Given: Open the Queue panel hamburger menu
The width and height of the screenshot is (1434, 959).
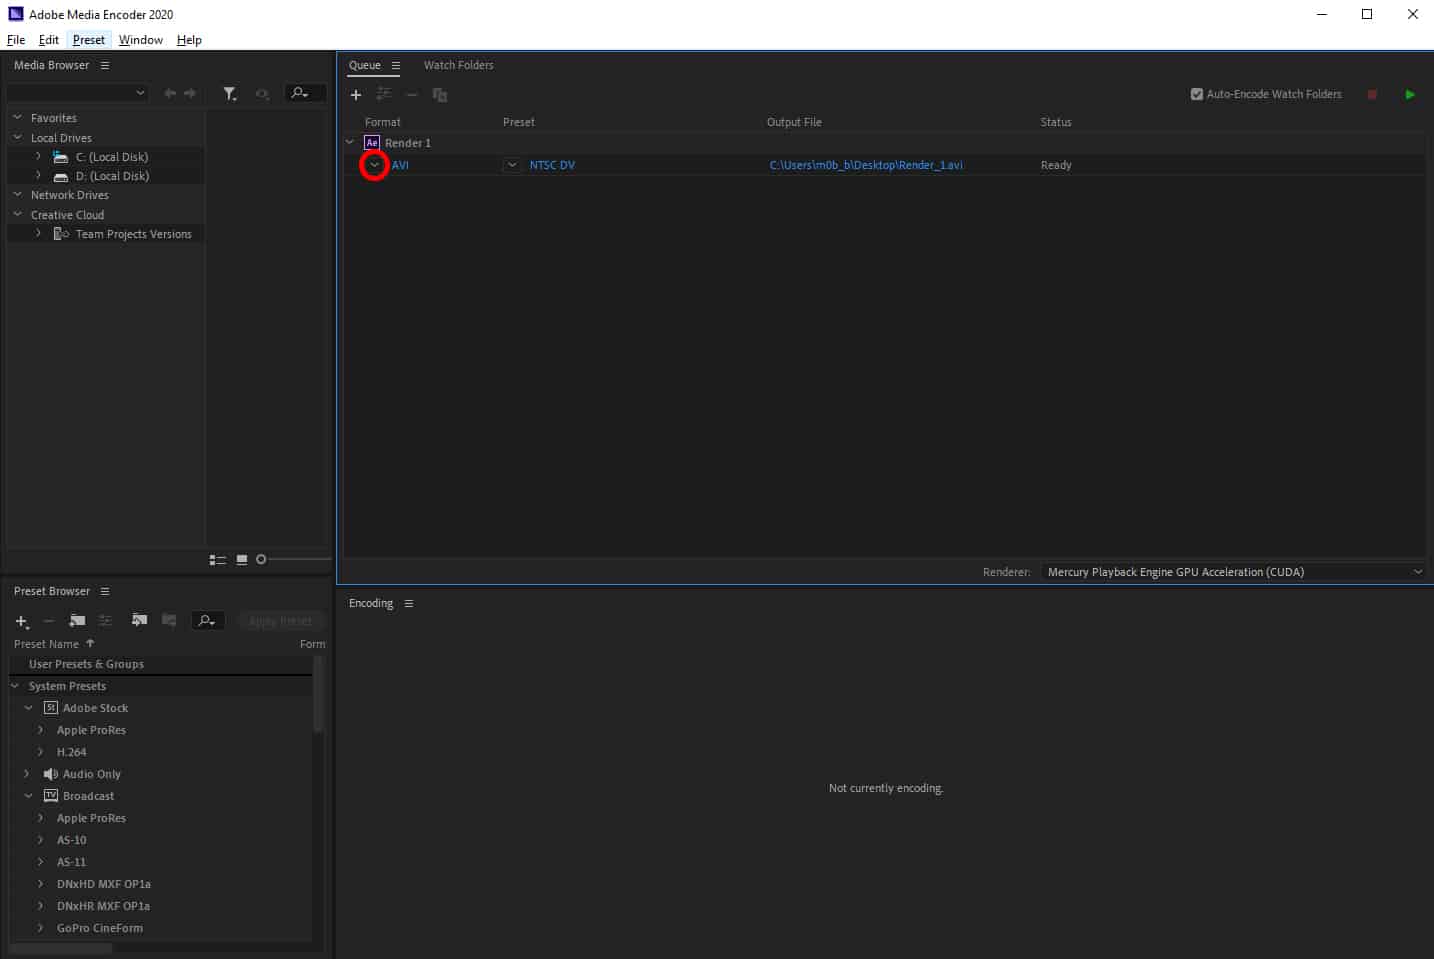Looking at the screenshot, I should pos(396,65).
